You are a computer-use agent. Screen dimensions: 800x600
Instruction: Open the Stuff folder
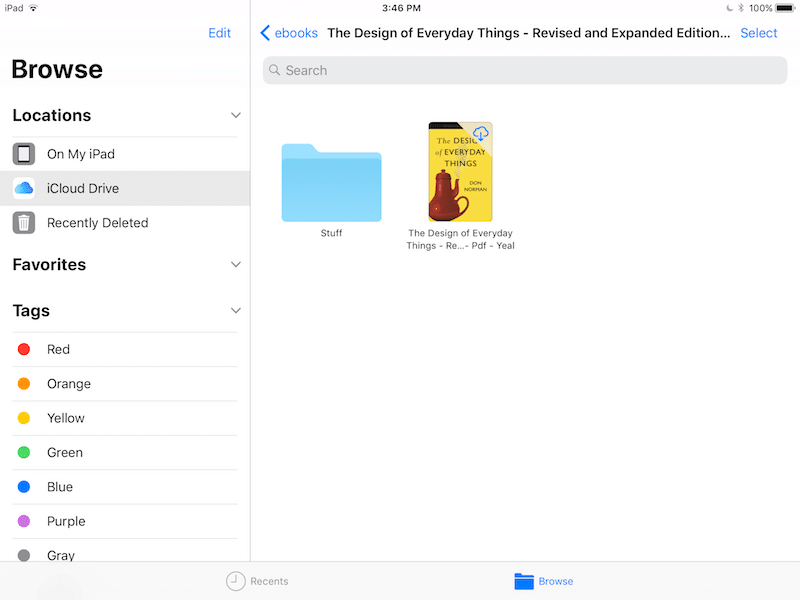coord(331,183)
